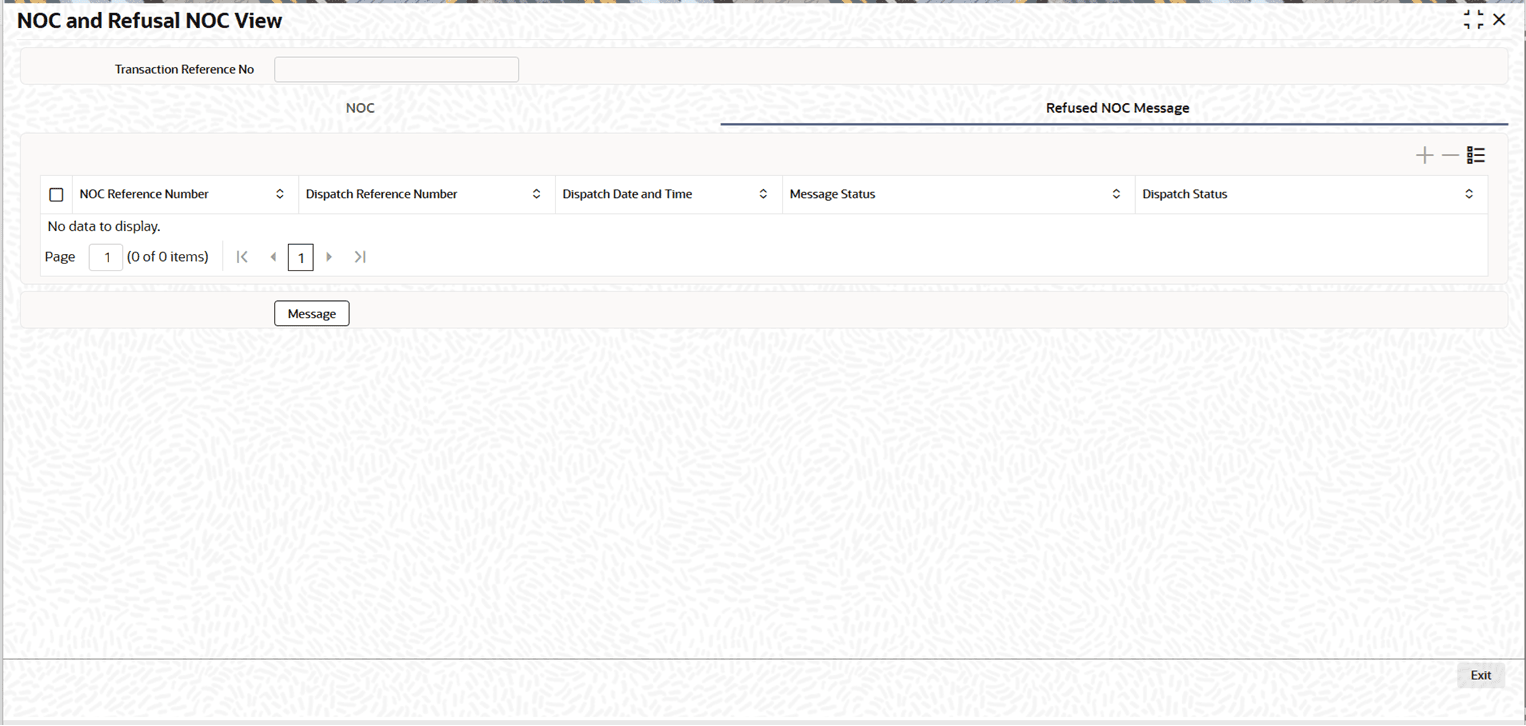The width and height of the screenshot is (1526, 726).
Task: Click the Transaction Reference No field
Action: tap(396, 69)
